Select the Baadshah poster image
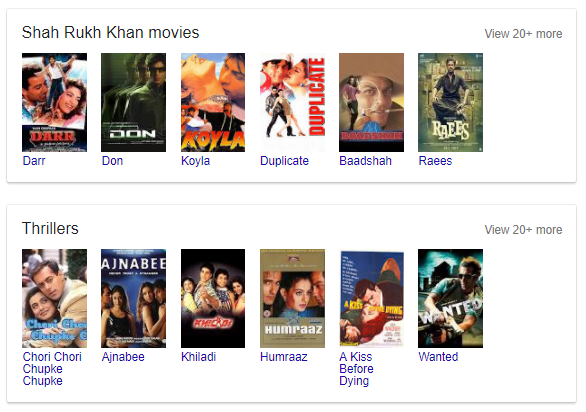The width and height of the screenshot is (586, 412). [x=371, y=102]
